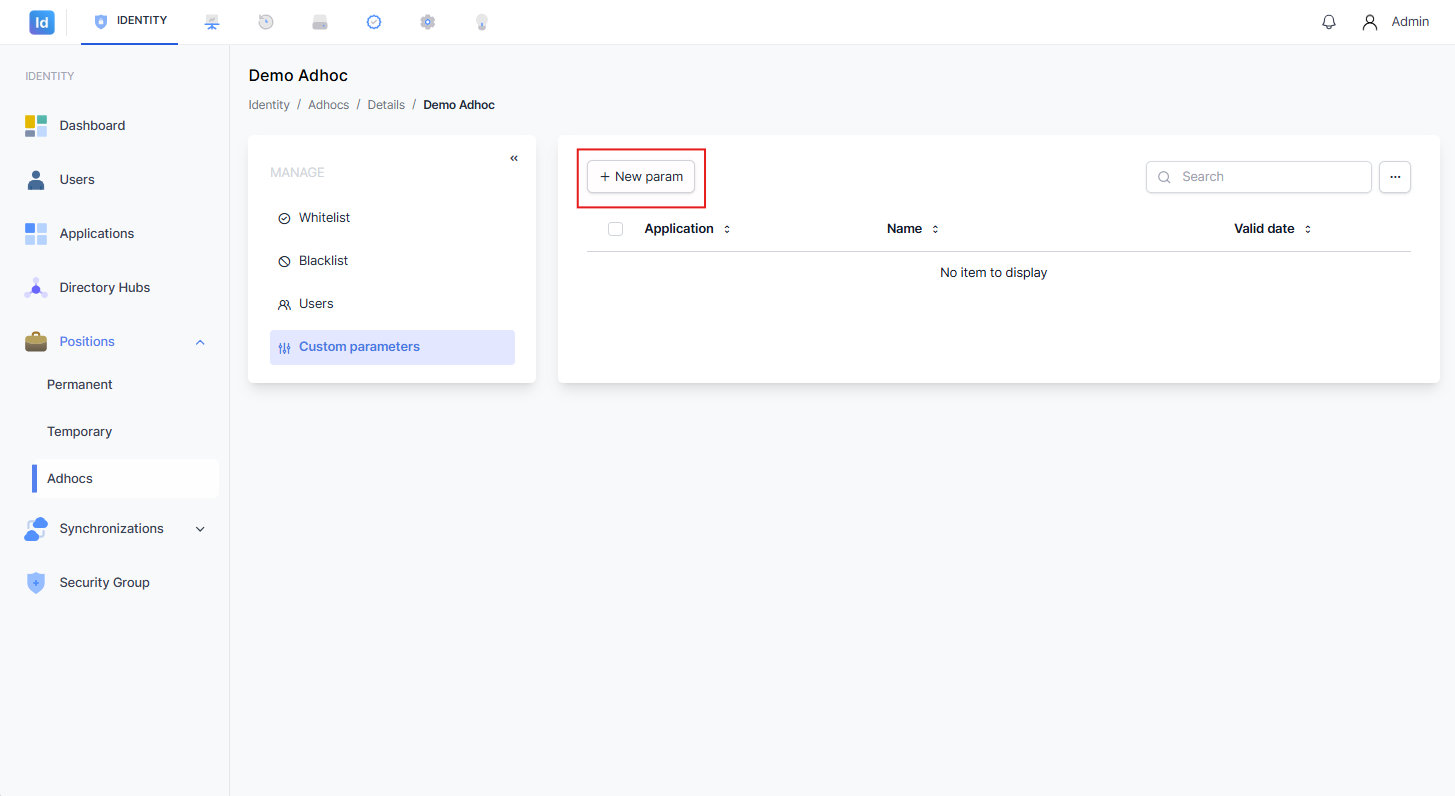Click the Security Group shield icon

(x=36, y=583)
